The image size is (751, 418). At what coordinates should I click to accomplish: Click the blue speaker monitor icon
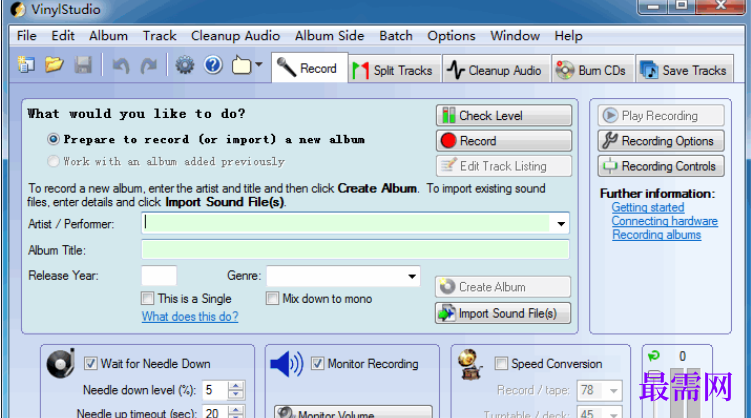(x=286, y=364)
